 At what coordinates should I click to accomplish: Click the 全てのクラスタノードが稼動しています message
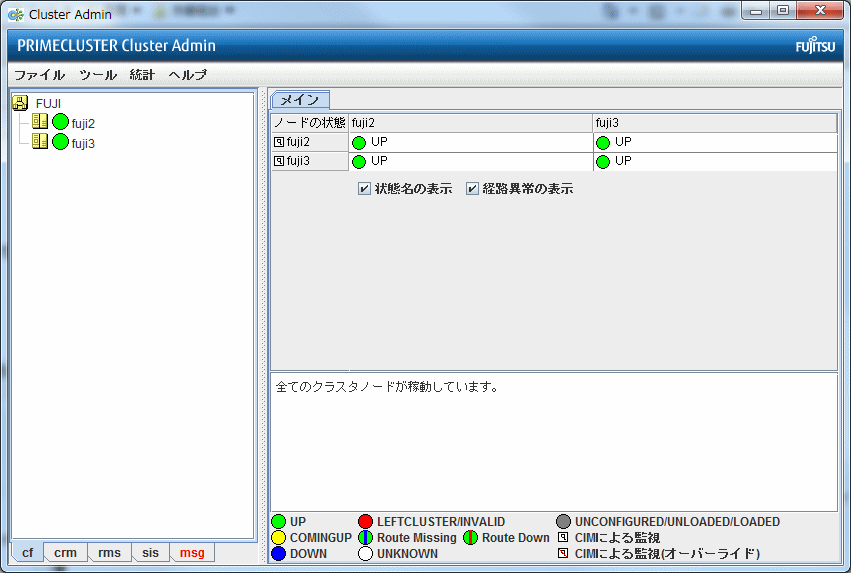pyautogui.click(x=387, y=387)
